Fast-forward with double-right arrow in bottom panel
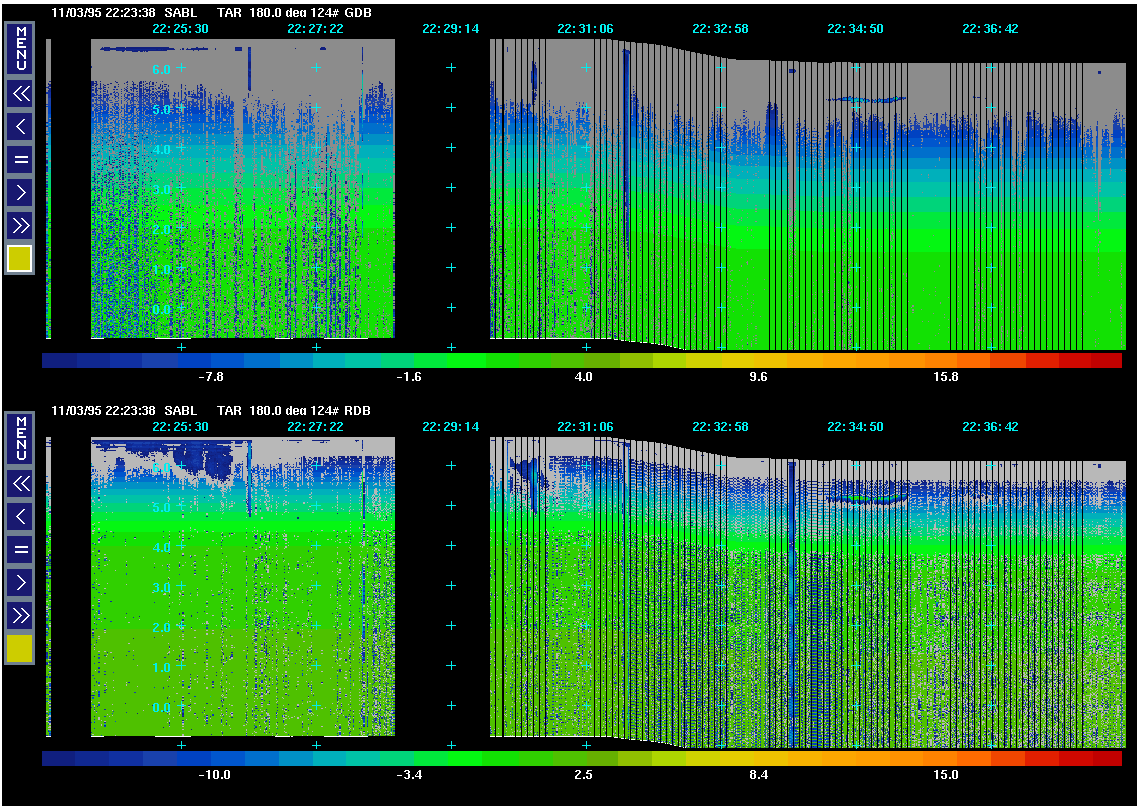 [x=20, y=615]
